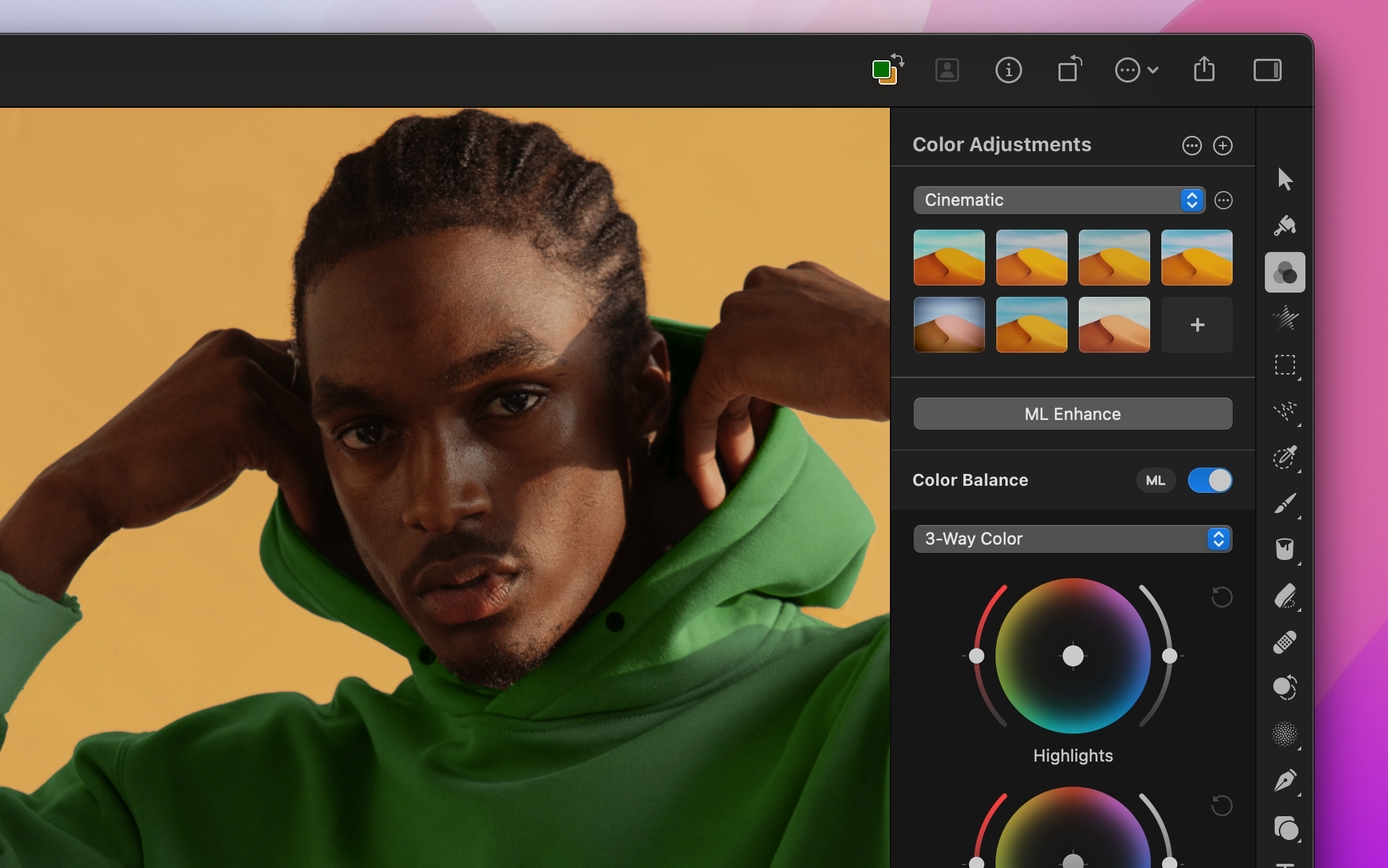
Task: Toggle the Color Balance switch off
Action: coord(1210,480)
